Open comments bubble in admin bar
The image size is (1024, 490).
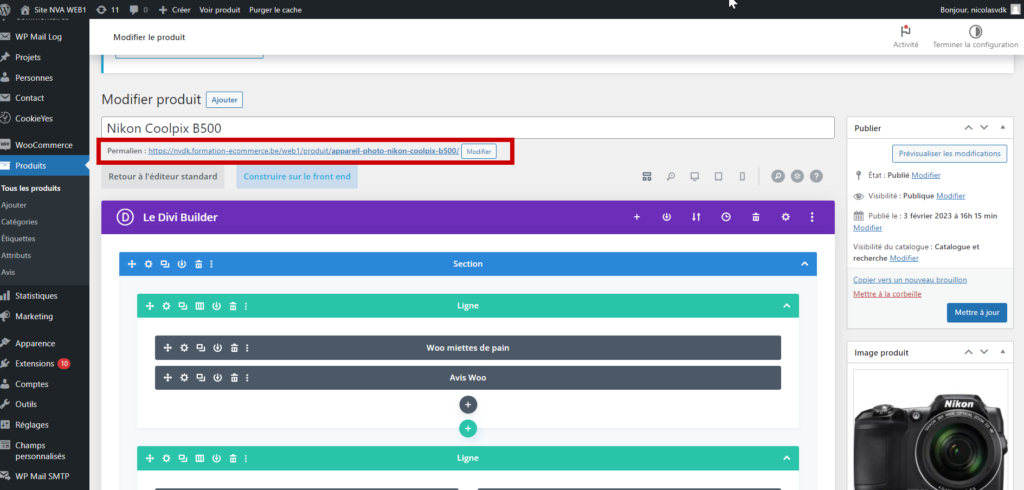138,10
